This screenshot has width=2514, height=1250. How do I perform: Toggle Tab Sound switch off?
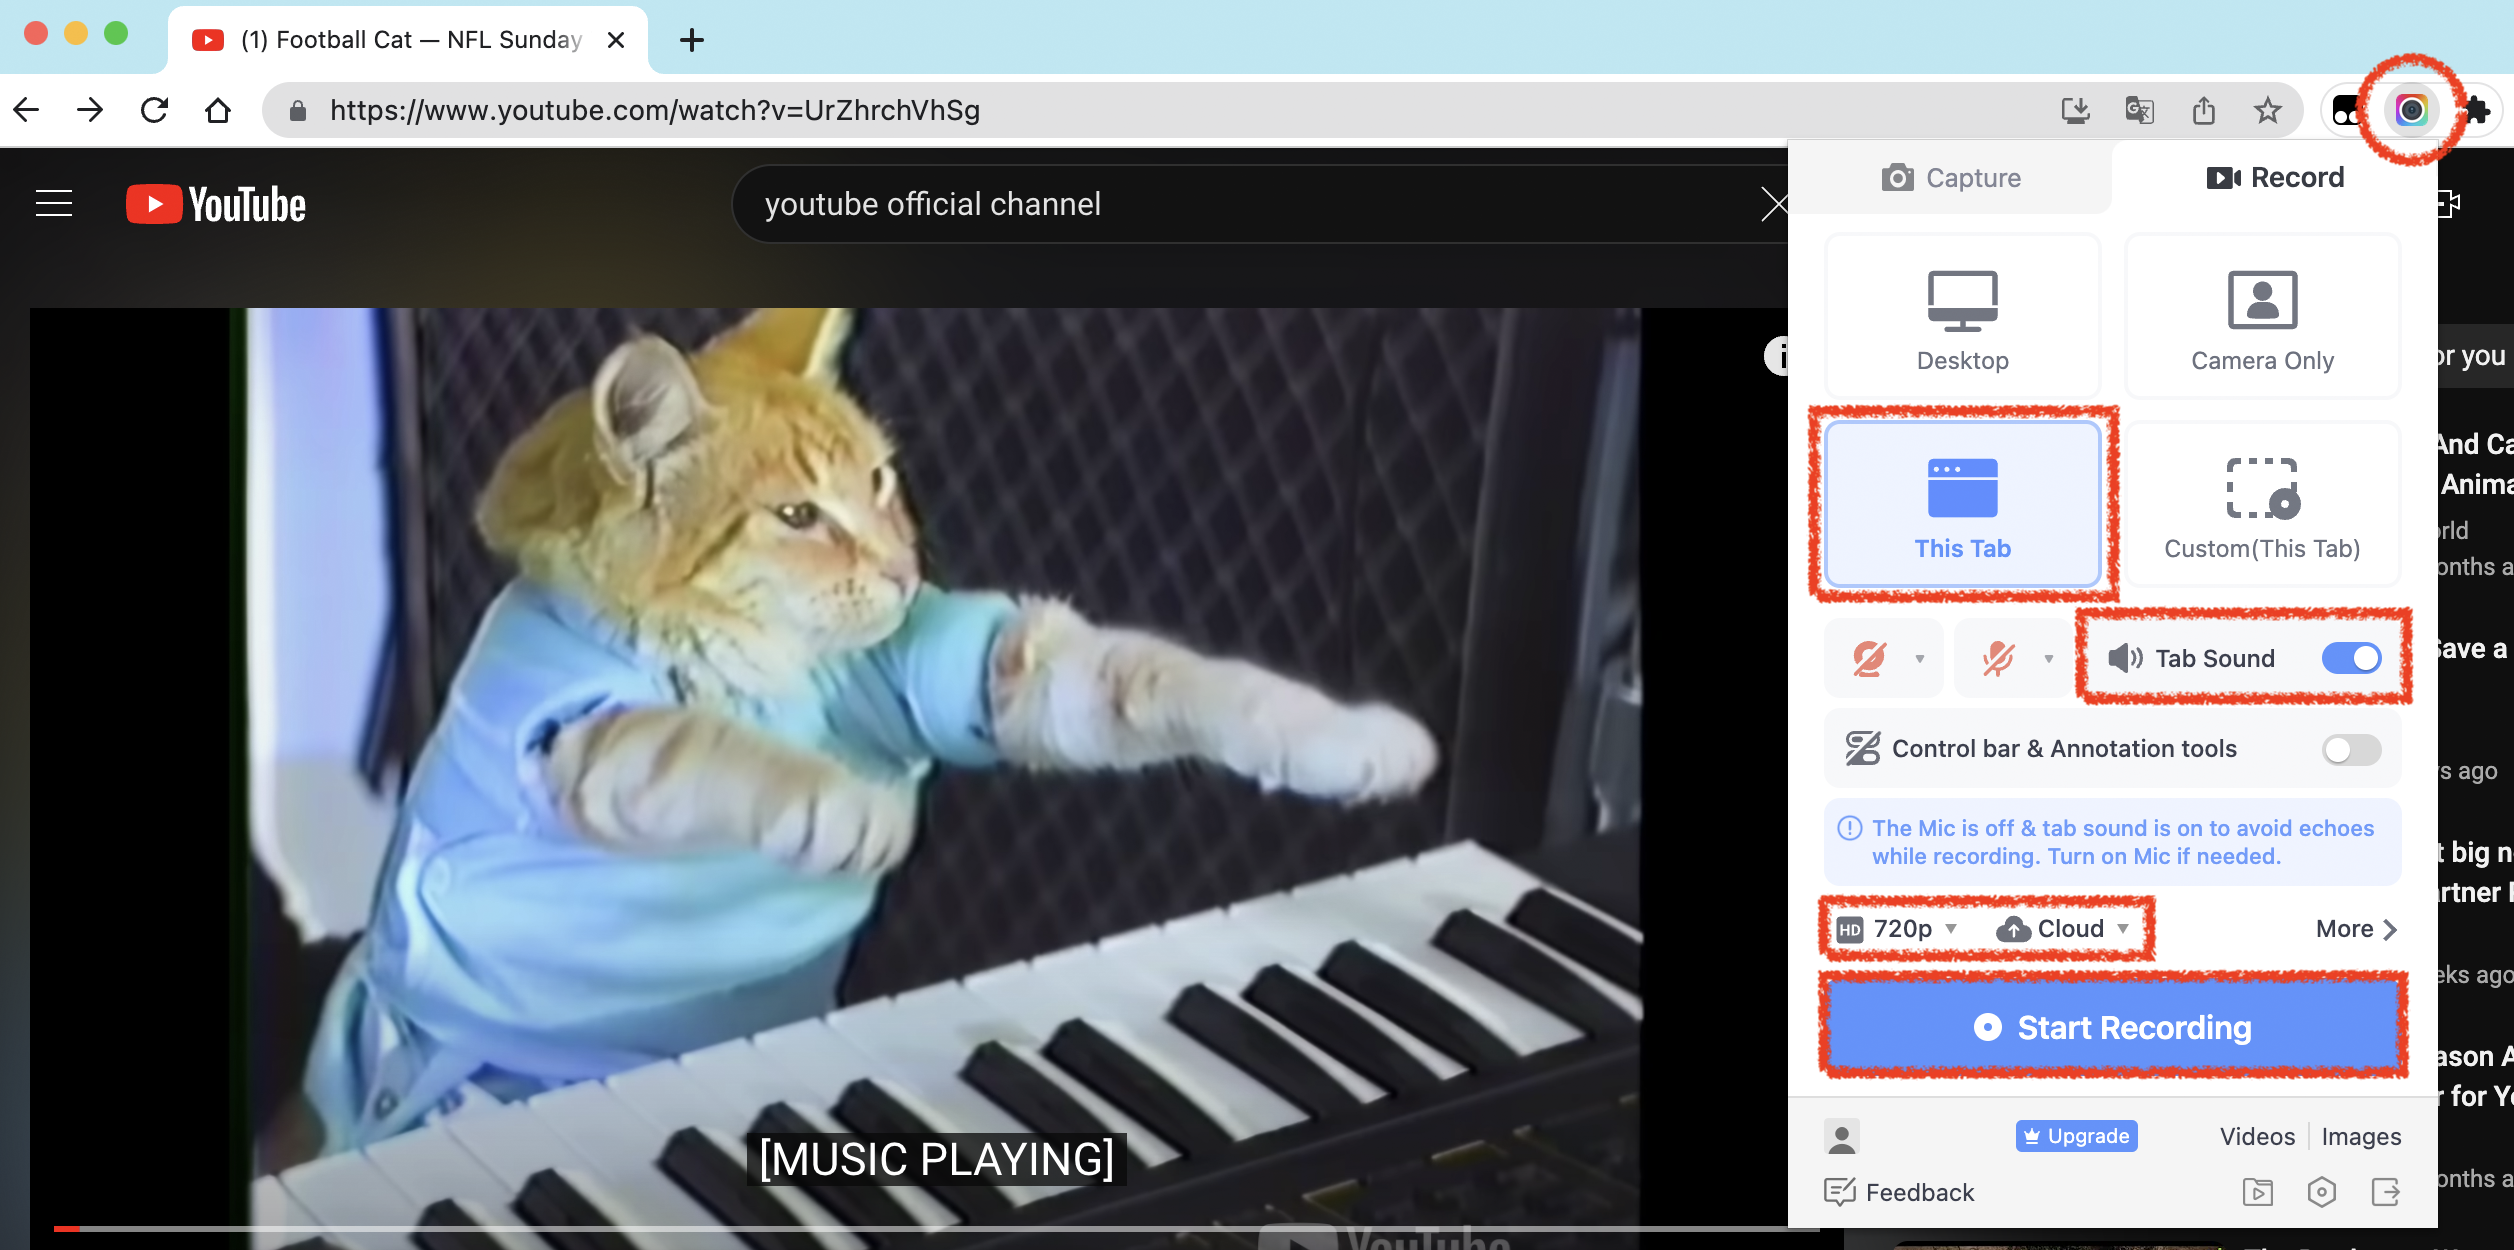pos(2351,659)
